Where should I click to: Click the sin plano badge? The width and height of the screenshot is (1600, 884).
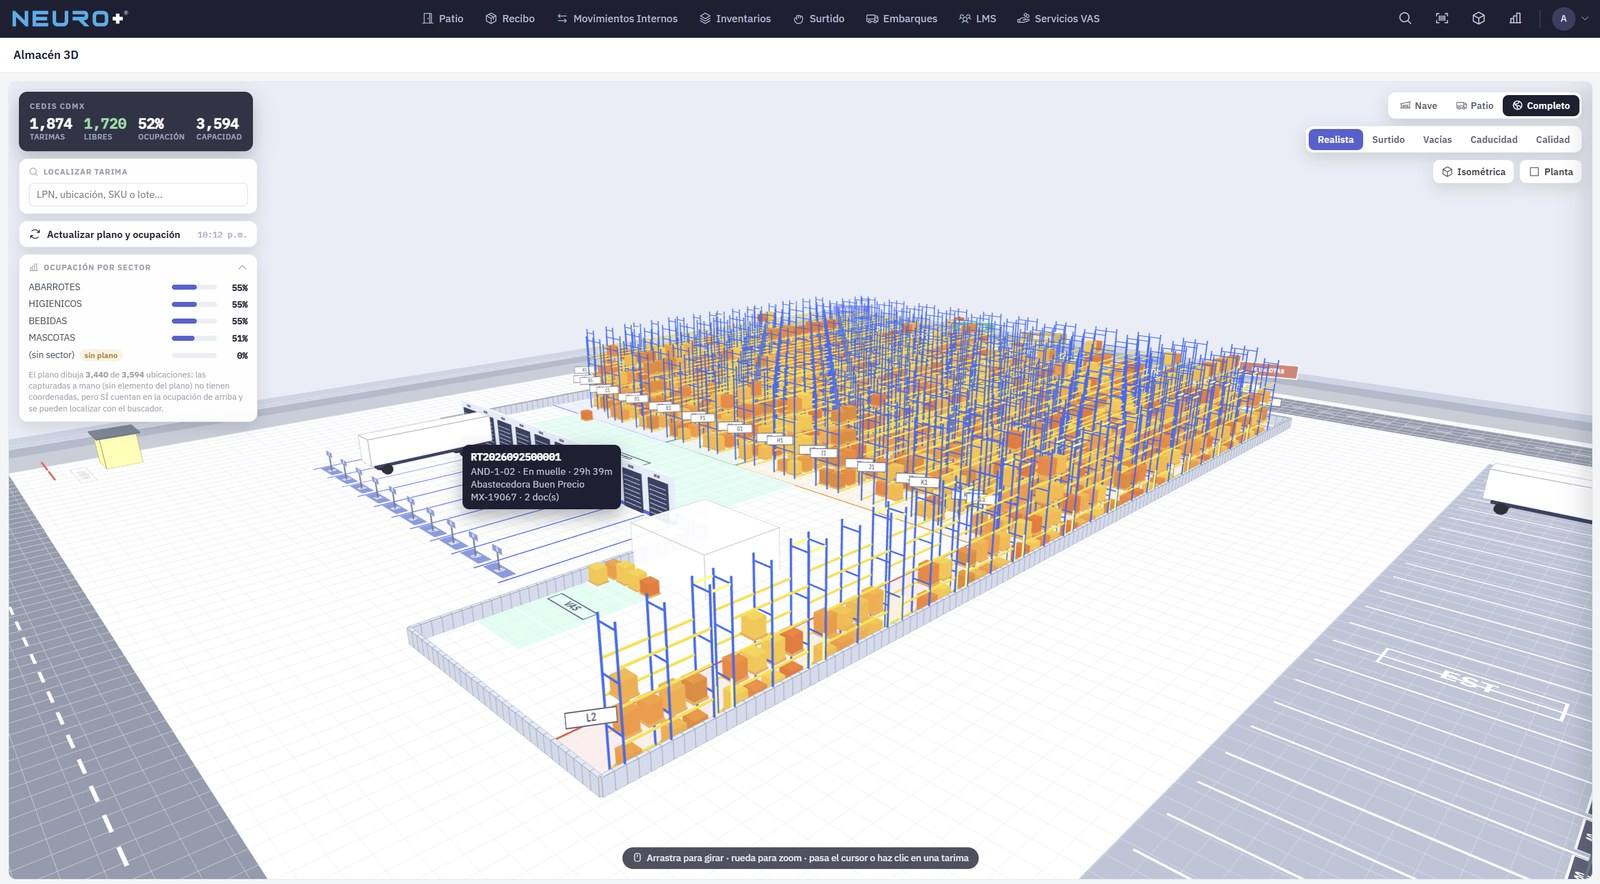point(101,355)
